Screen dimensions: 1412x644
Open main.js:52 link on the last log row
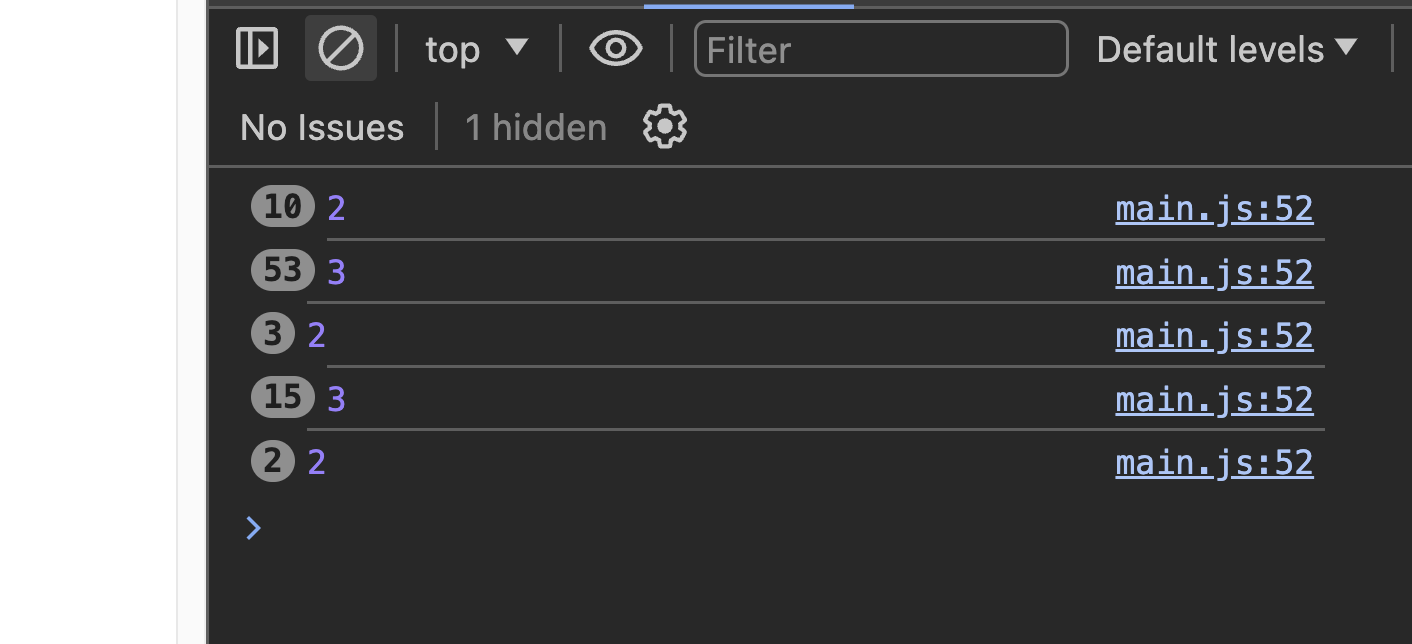(x=1214, y=462)
